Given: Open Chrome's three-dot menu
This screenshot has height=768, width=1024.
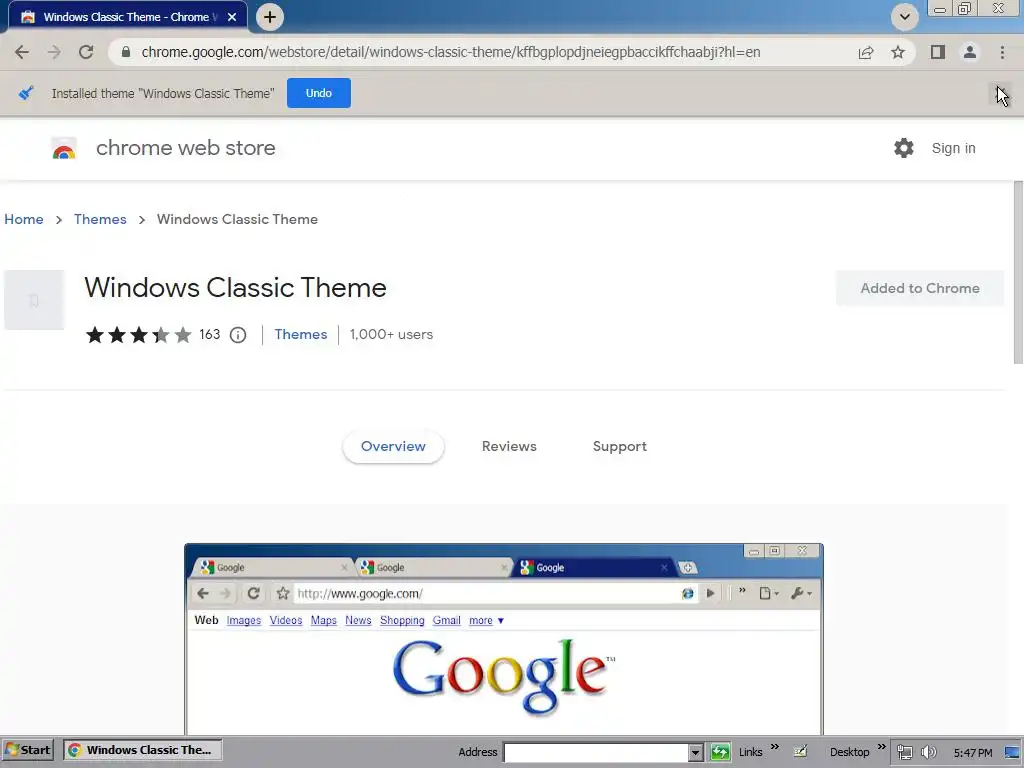Looking at the screenshot, I should coord(1002,52).
